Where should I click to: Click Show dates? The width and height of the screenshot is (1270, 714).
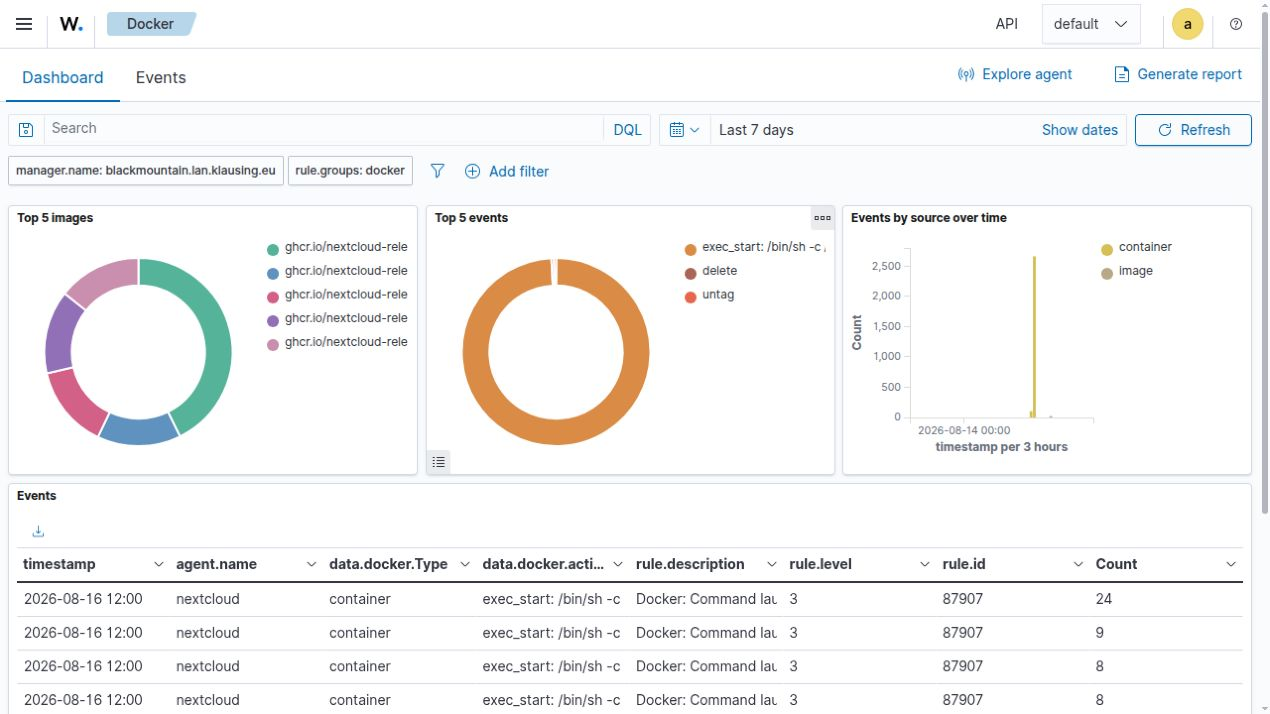coord(1080,130)
